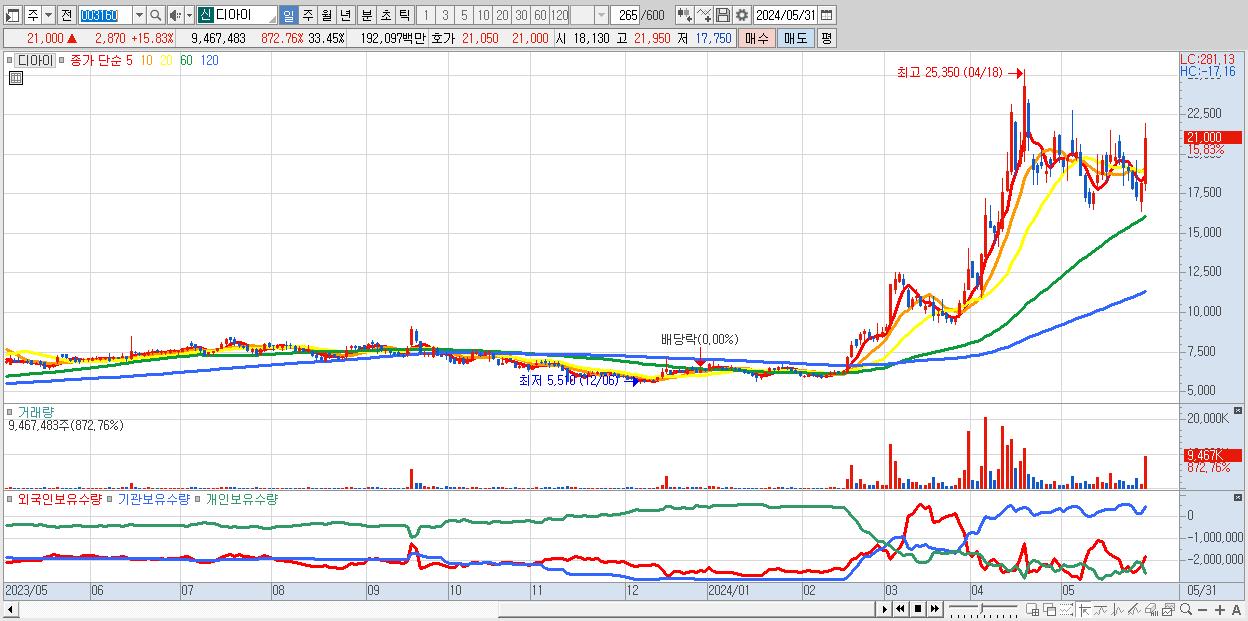The image size is (1248, 621).
Task: Adjust the chart zoom slider handle
Action: coord(982,607)
